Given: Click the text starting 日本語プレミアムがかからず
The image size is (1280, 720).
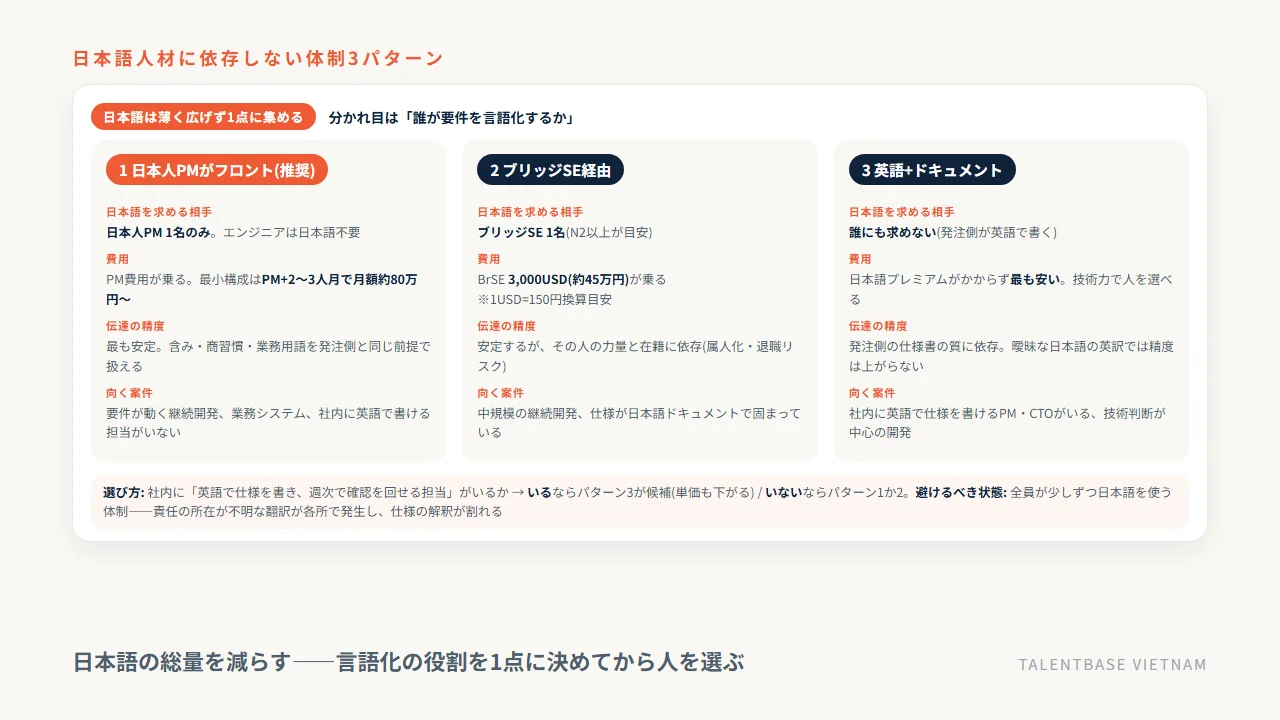Looking at the screenshot, I should (x=1011, y=289).
